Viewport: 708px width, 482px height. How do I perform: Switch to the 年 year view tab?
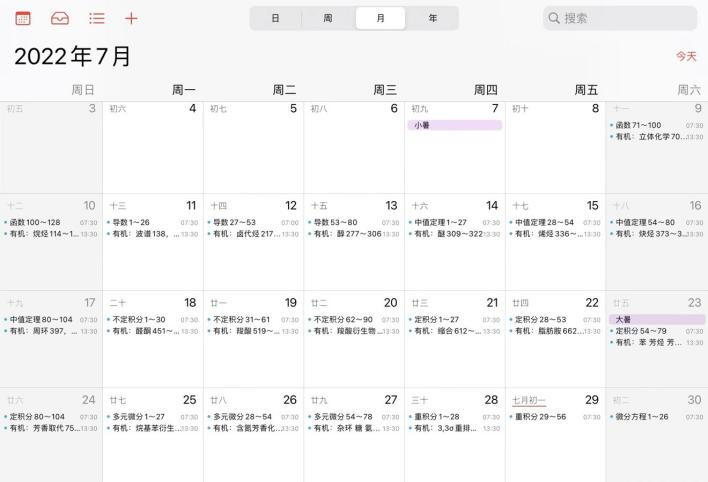tap(432, 18)
